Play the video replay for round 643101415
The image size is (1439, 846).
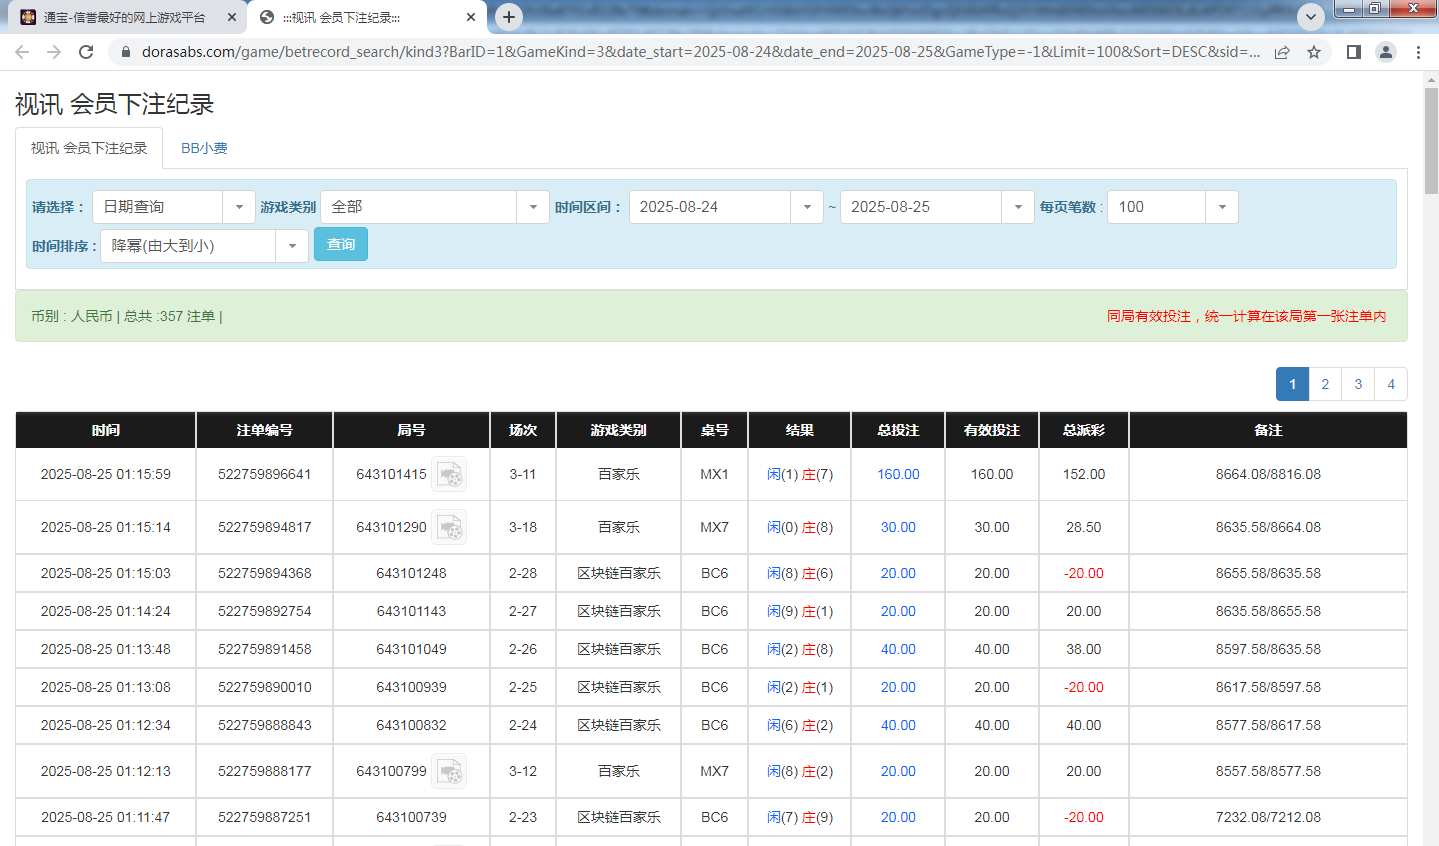(x=449, y=474)
